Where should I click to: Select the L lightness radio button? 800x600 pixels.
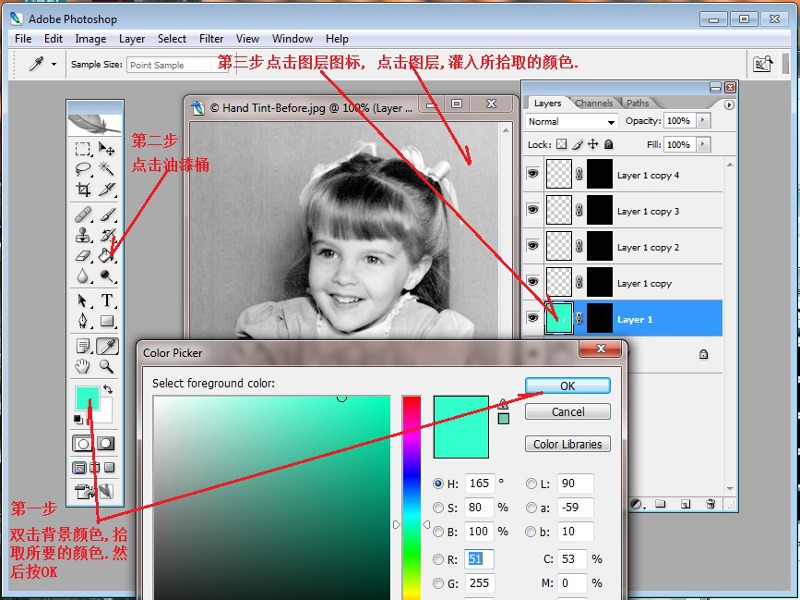tap(532, 484)
